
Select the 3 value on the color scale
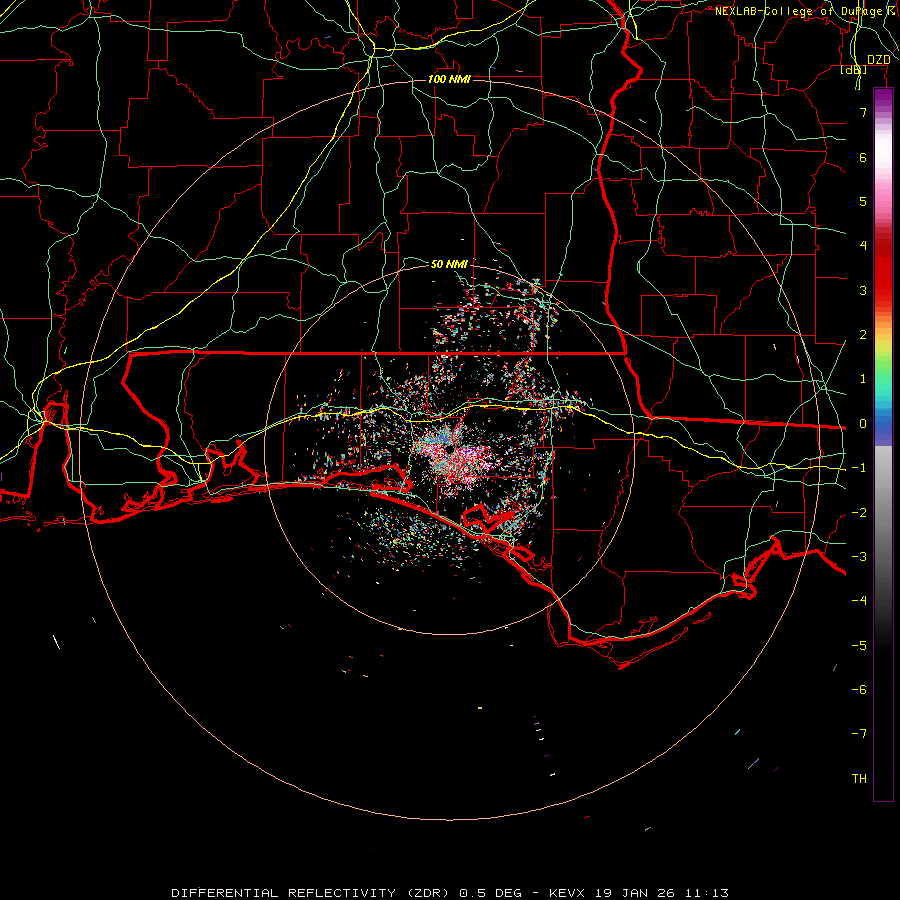point(863,290)
